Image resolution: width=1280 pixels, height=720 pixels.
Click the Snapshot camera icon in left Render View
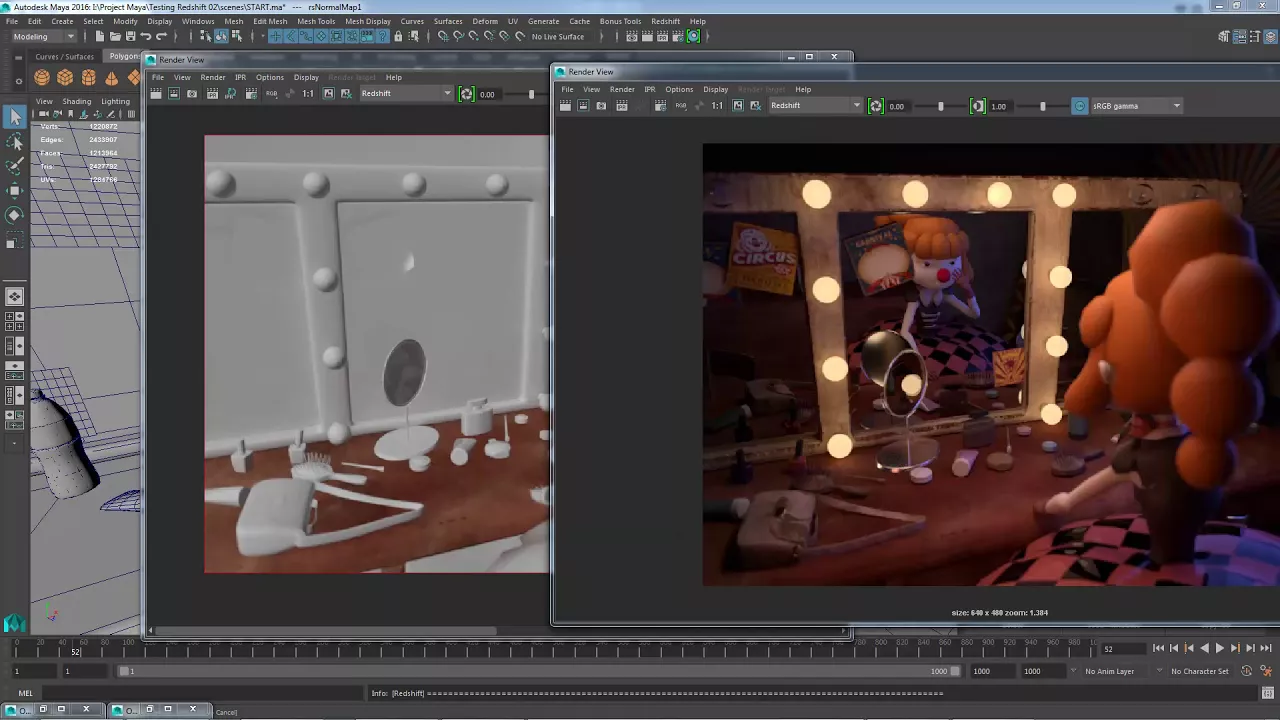(x=192, y=94)
